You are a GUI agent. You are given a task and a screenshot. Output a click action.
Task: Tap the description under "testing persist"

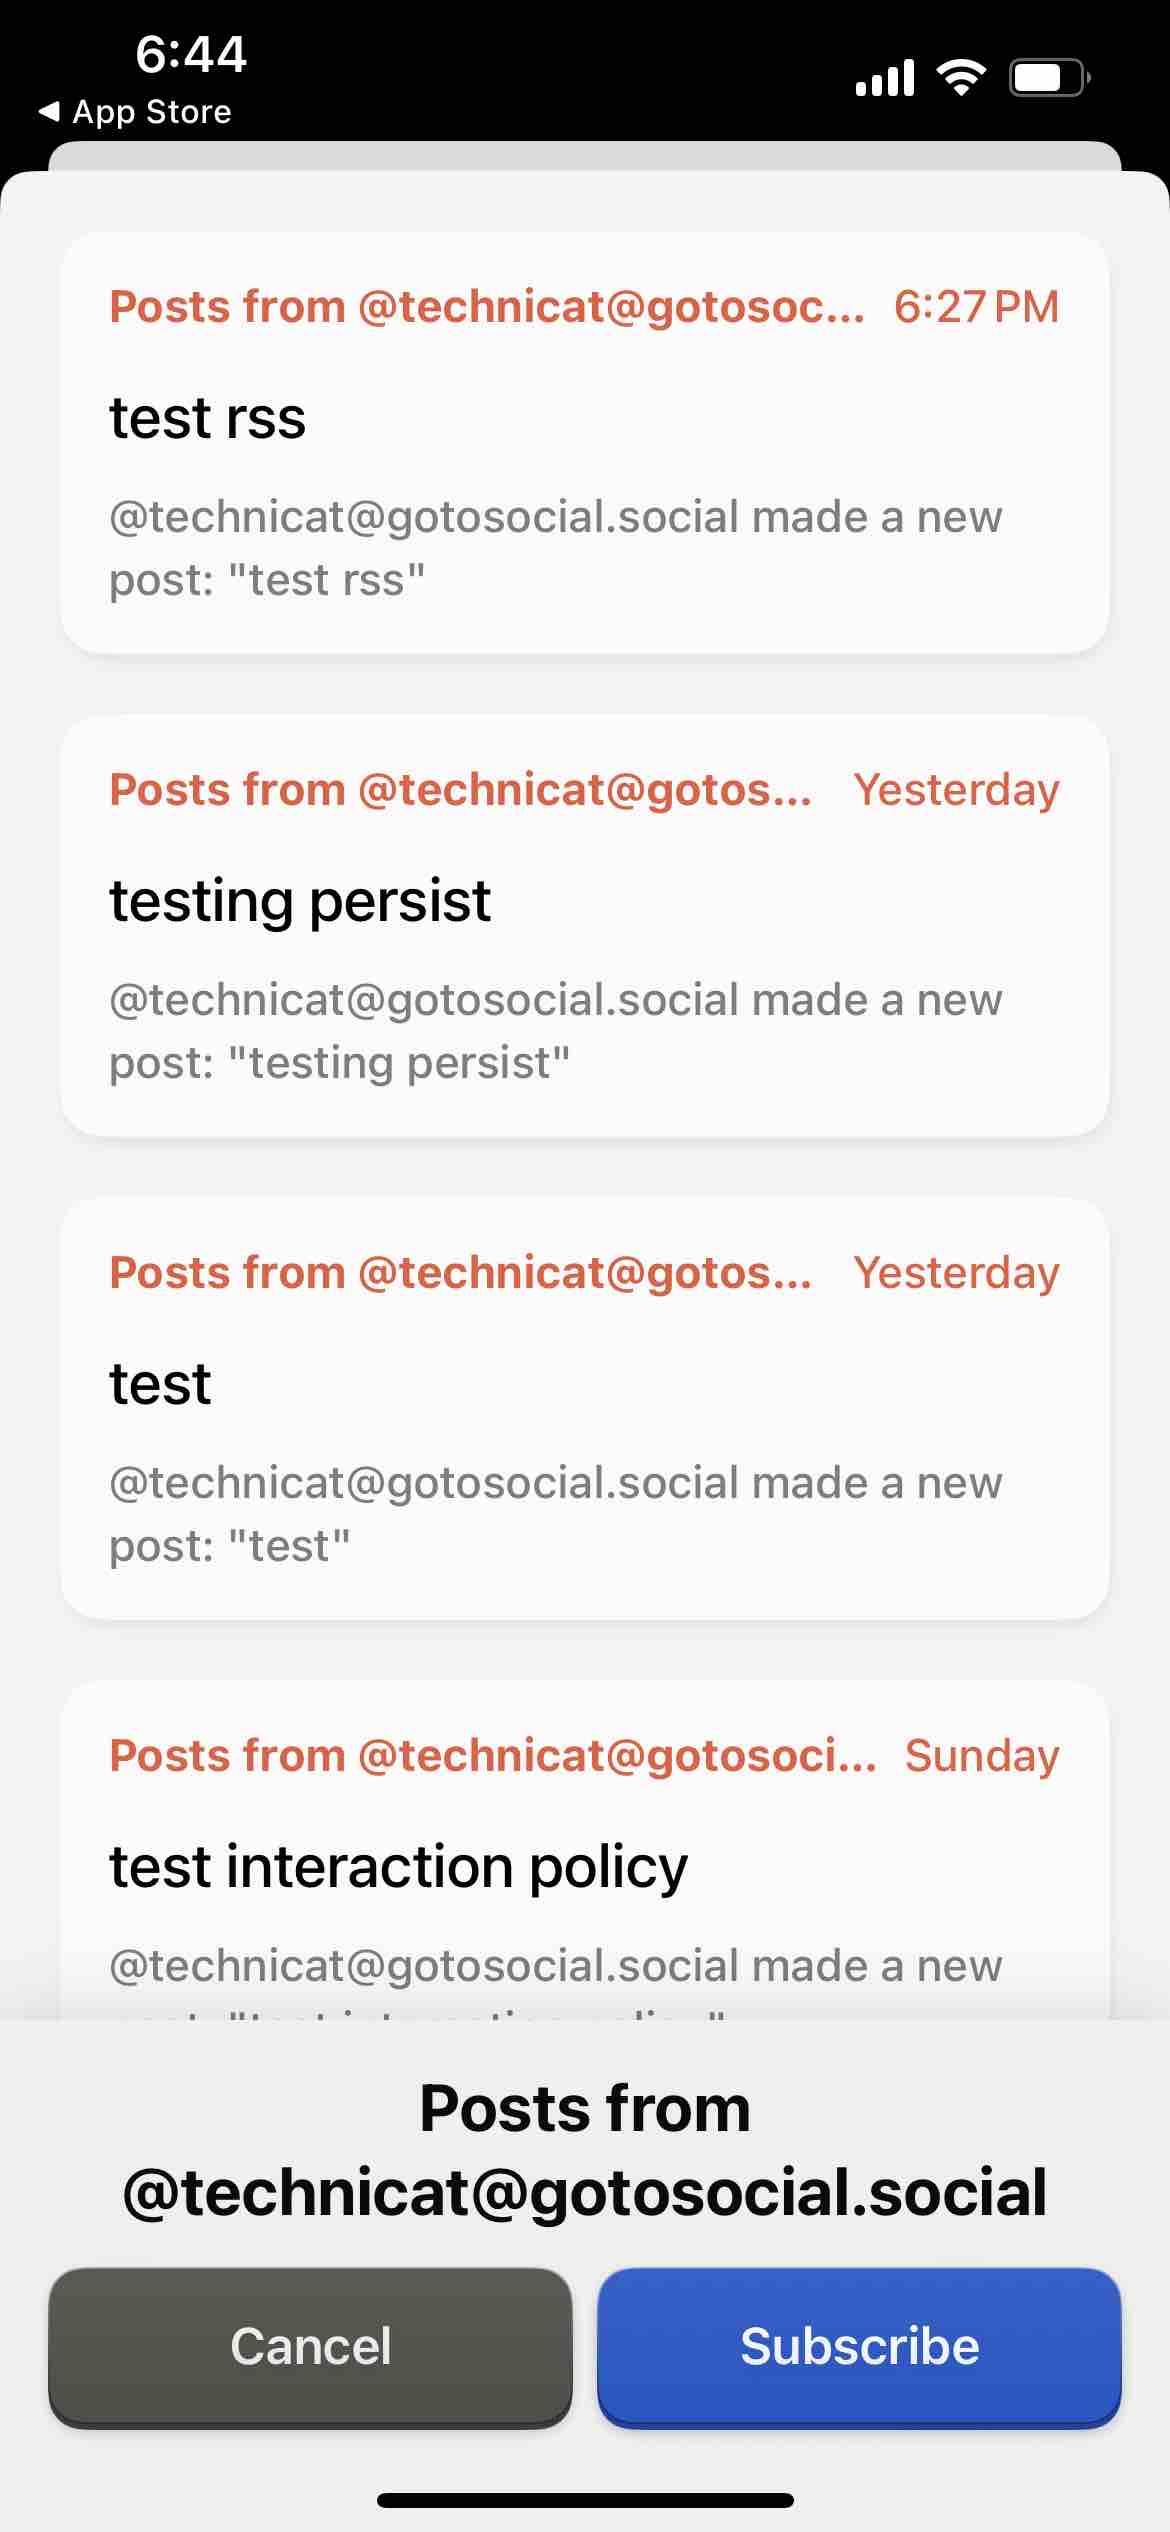pyautogui.click(x=555, y=1031)
